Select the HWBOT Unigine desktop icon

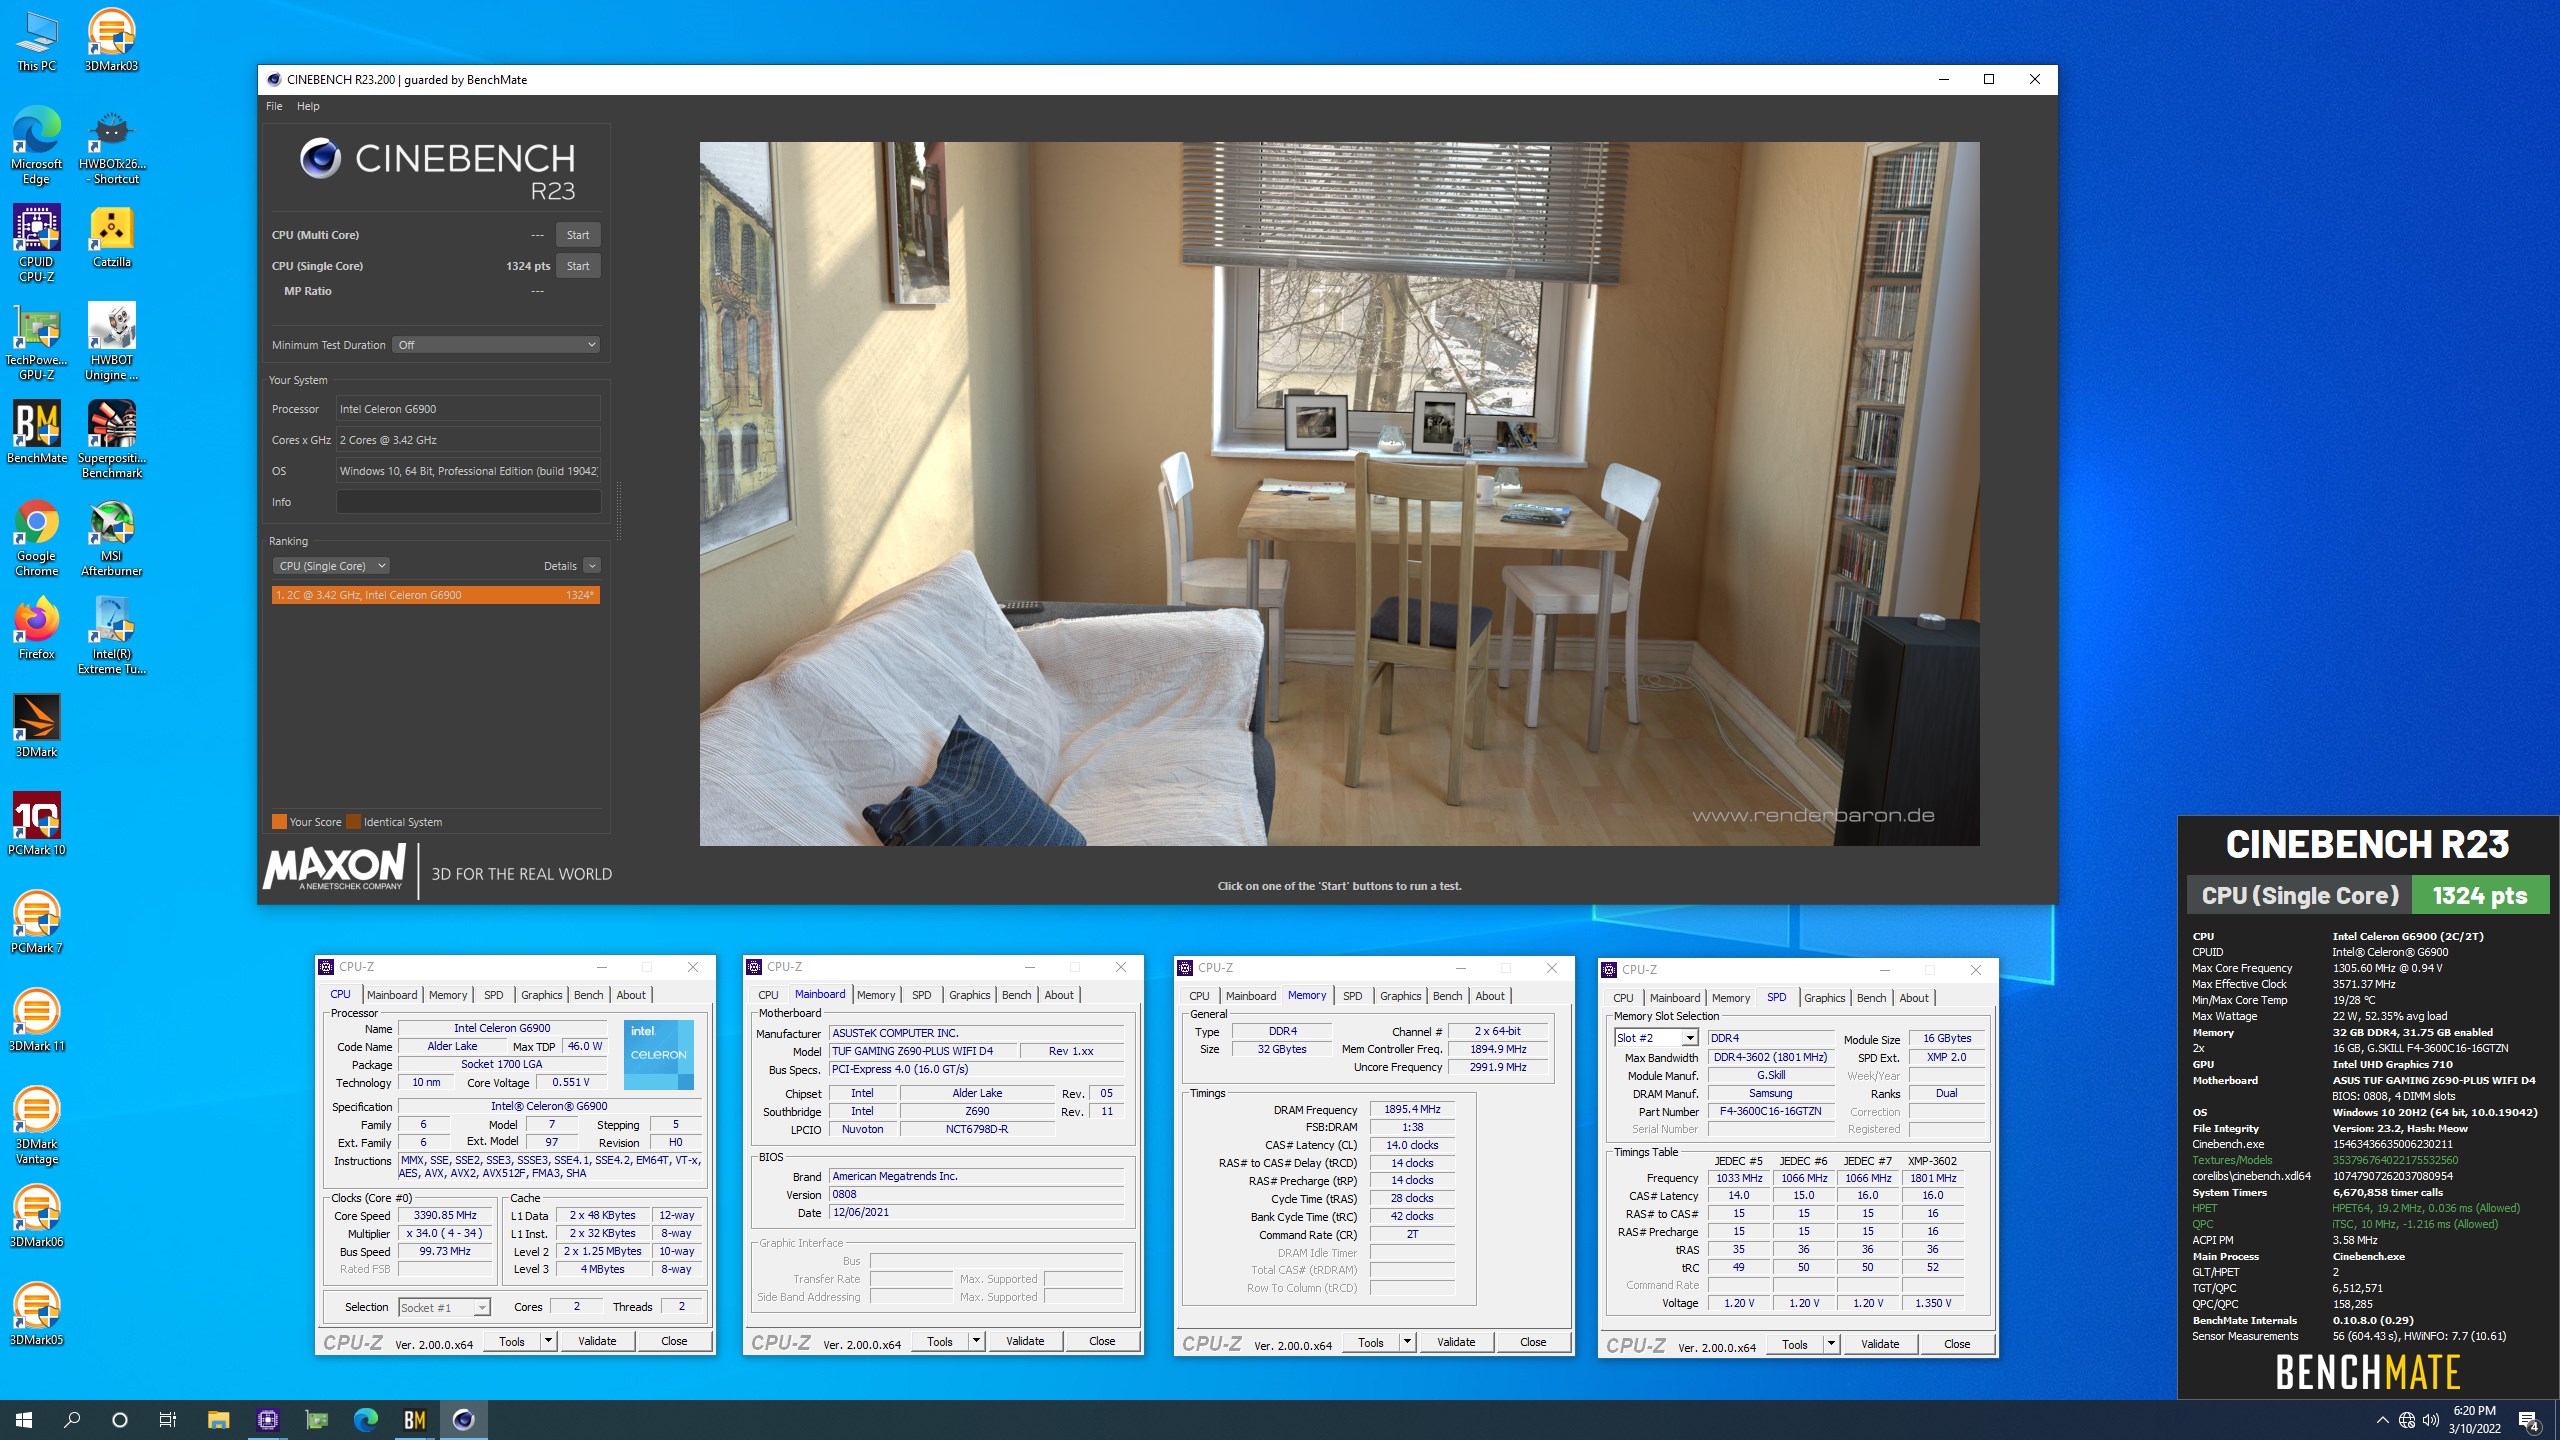point(111,342)
